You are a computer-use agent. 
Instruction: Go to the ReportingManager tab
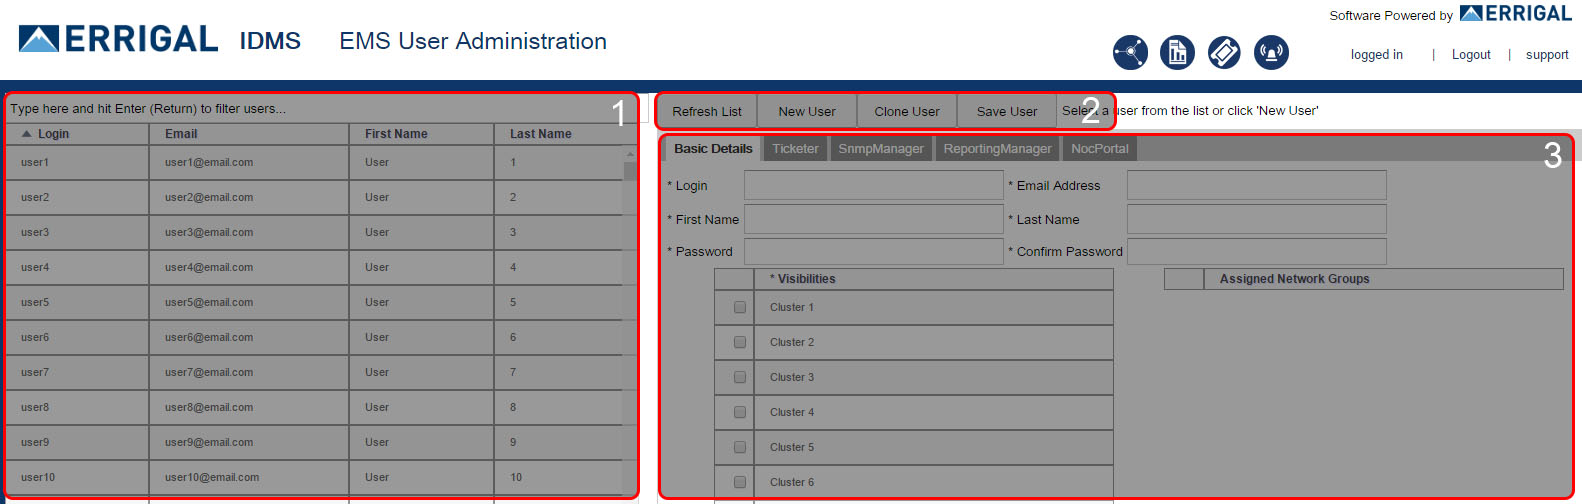pos(997,149)
